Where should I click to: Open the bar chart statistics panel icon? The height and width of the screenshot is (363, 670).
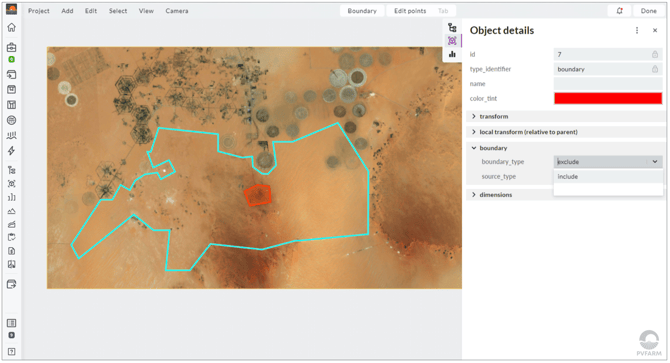pos(452,54)
